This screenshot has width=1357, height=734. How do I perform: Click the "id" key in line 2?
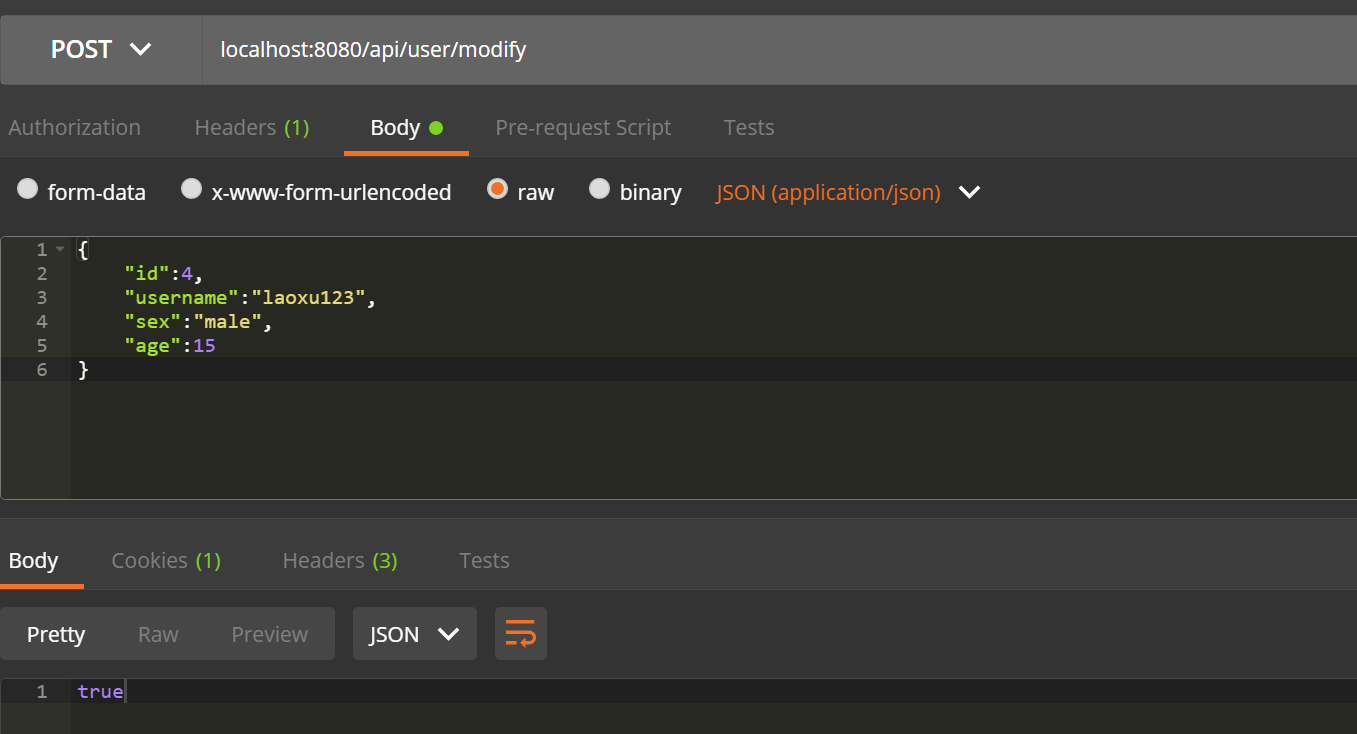click(x=147, y=273)
